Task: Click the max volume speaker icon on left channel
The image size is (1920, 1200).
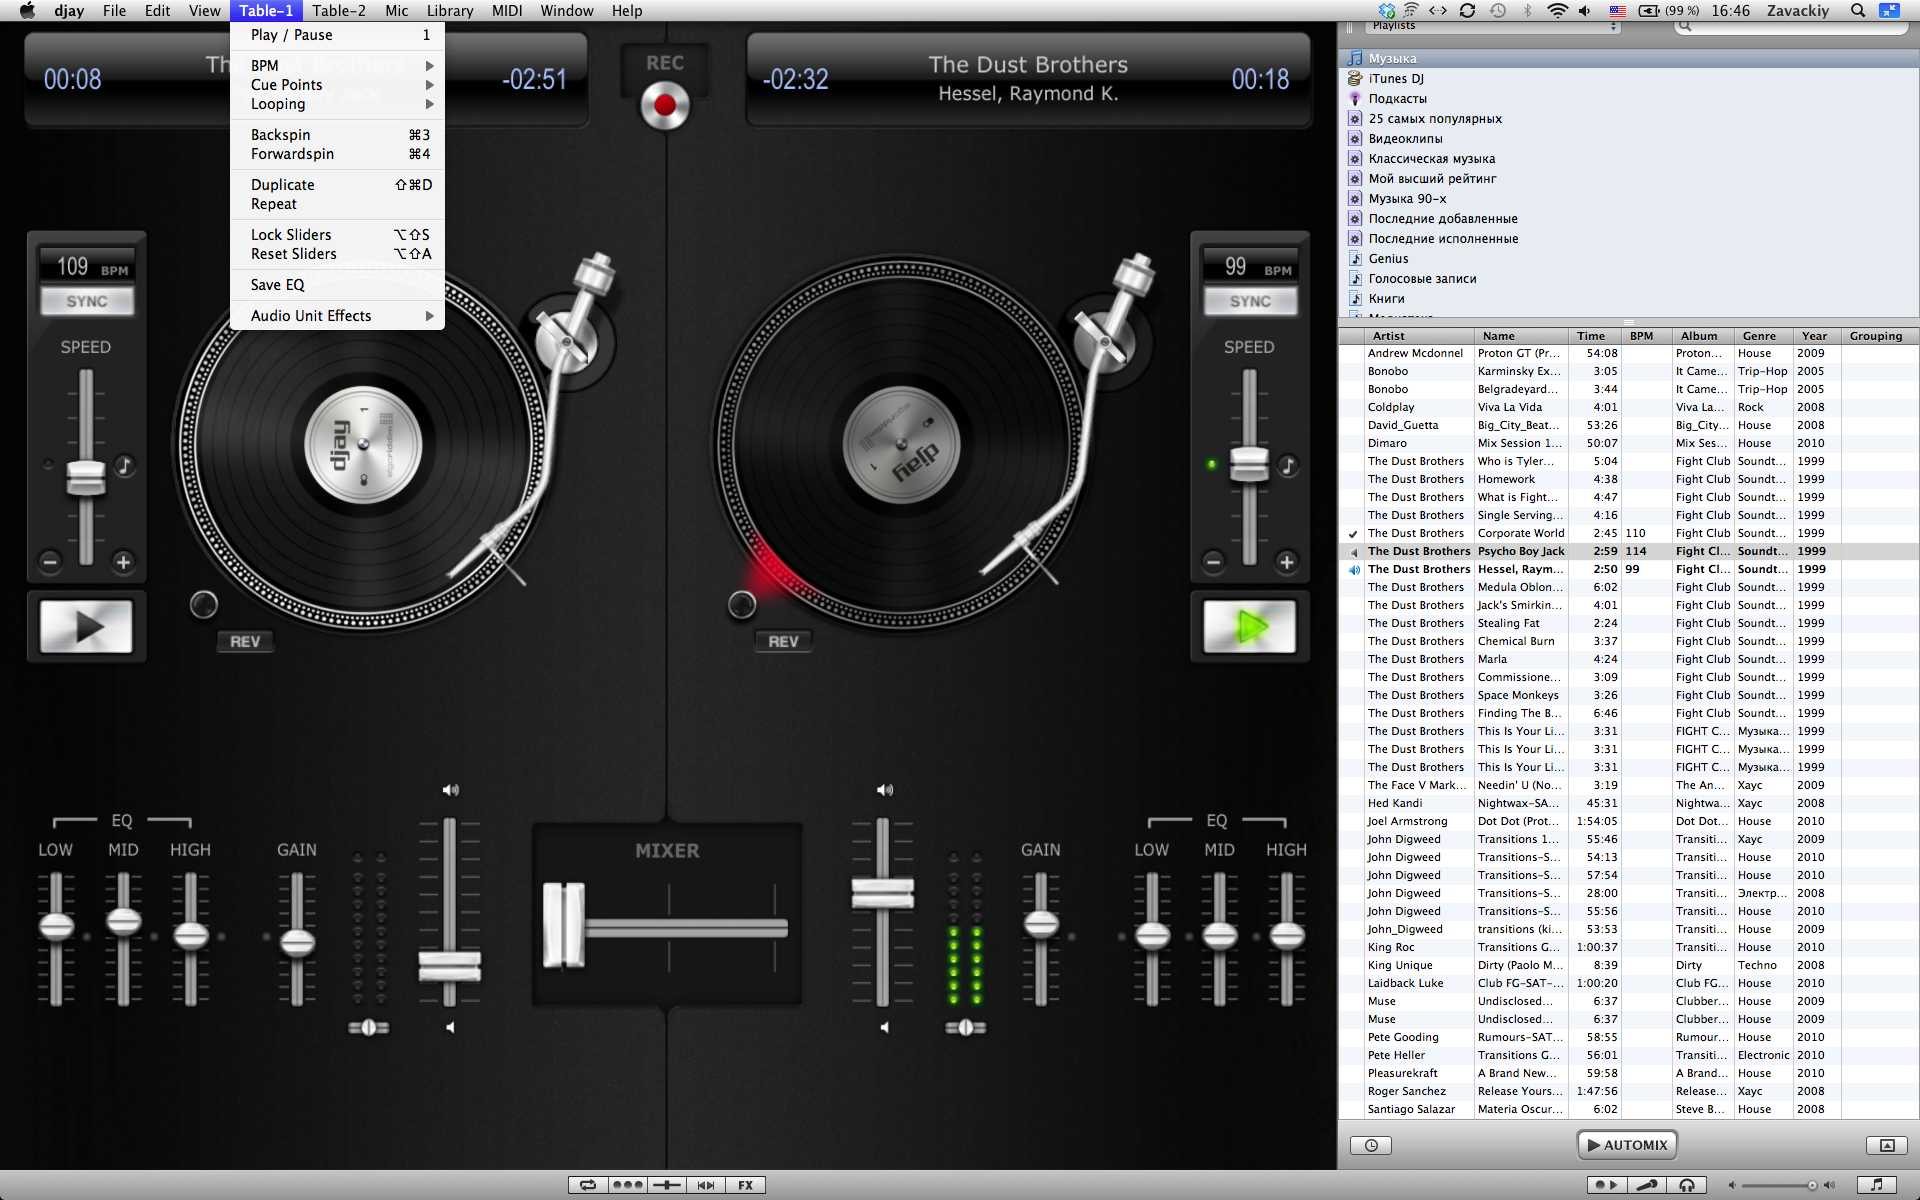Action: (x=450, y=790)
